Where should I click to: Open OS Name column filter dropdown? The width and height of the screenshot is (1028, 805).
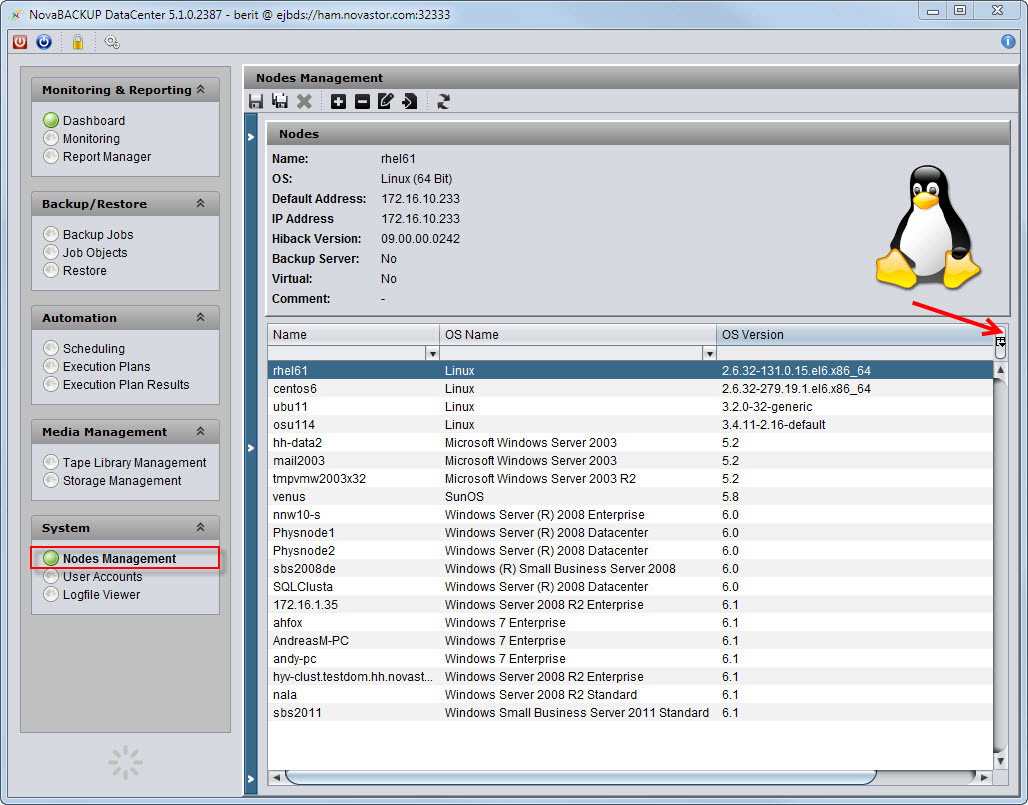pyautogui.click(x=709, y=354)
